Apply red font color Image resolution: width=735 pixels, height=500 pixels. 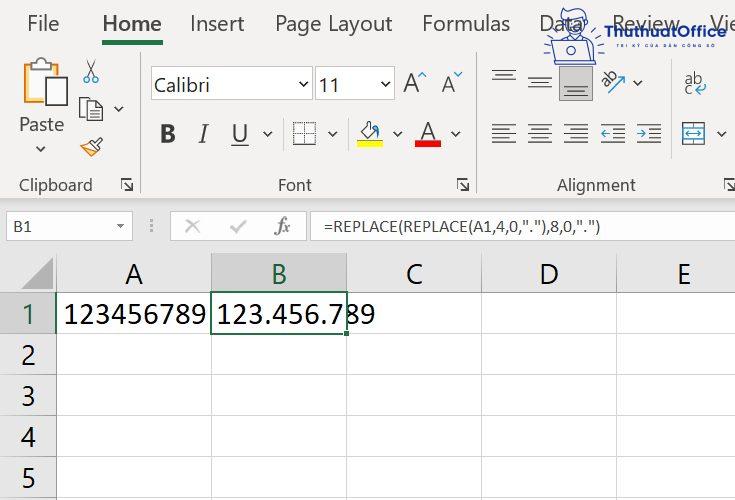click(428, 134)
